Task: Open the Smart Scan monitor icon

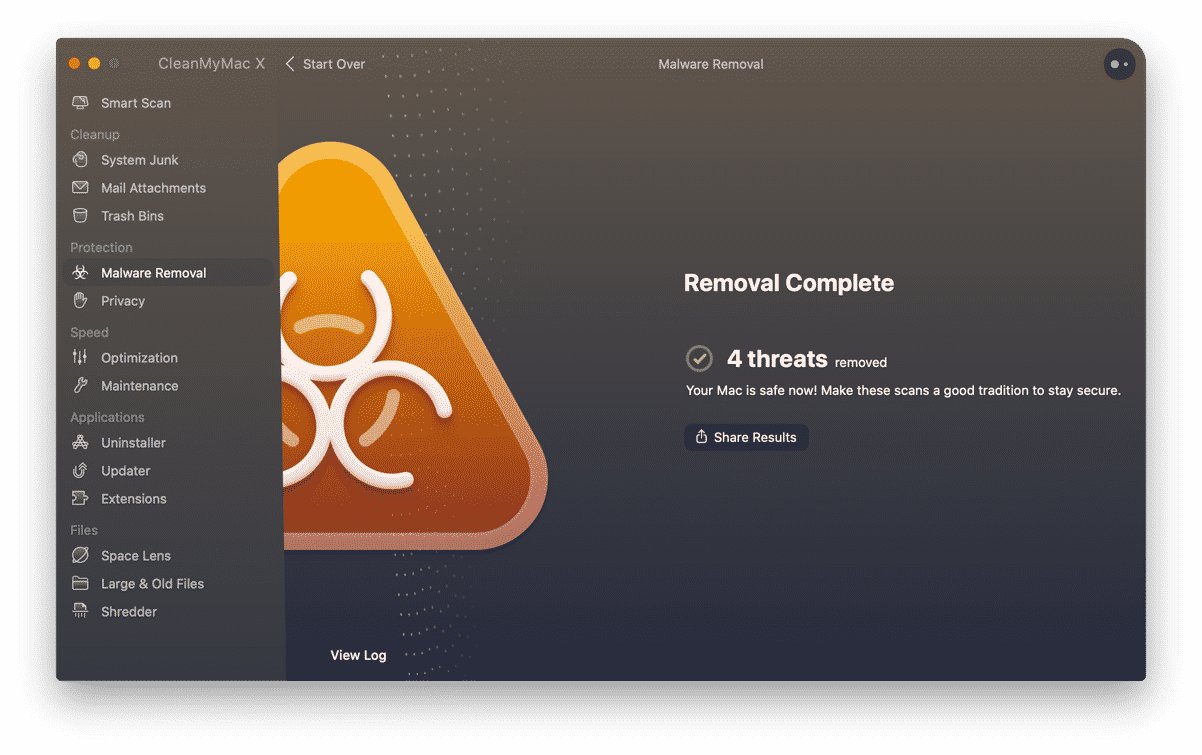Action: click(80, 103)
